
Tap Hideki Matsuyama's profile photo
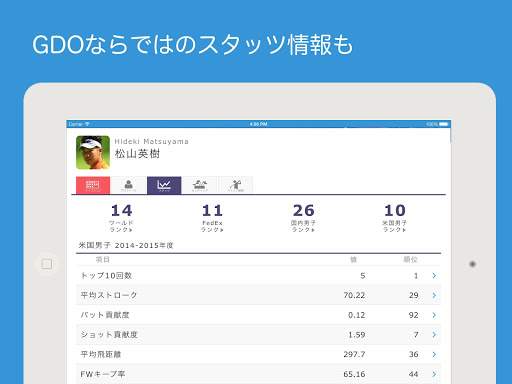pos(93,152)
